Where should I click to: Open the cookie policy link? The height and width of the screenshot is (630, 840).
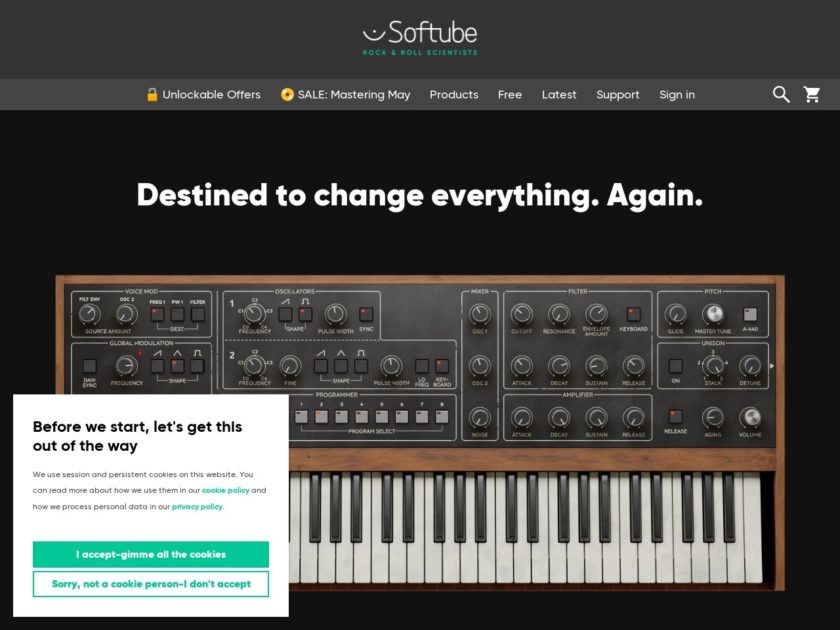(226, 490)
